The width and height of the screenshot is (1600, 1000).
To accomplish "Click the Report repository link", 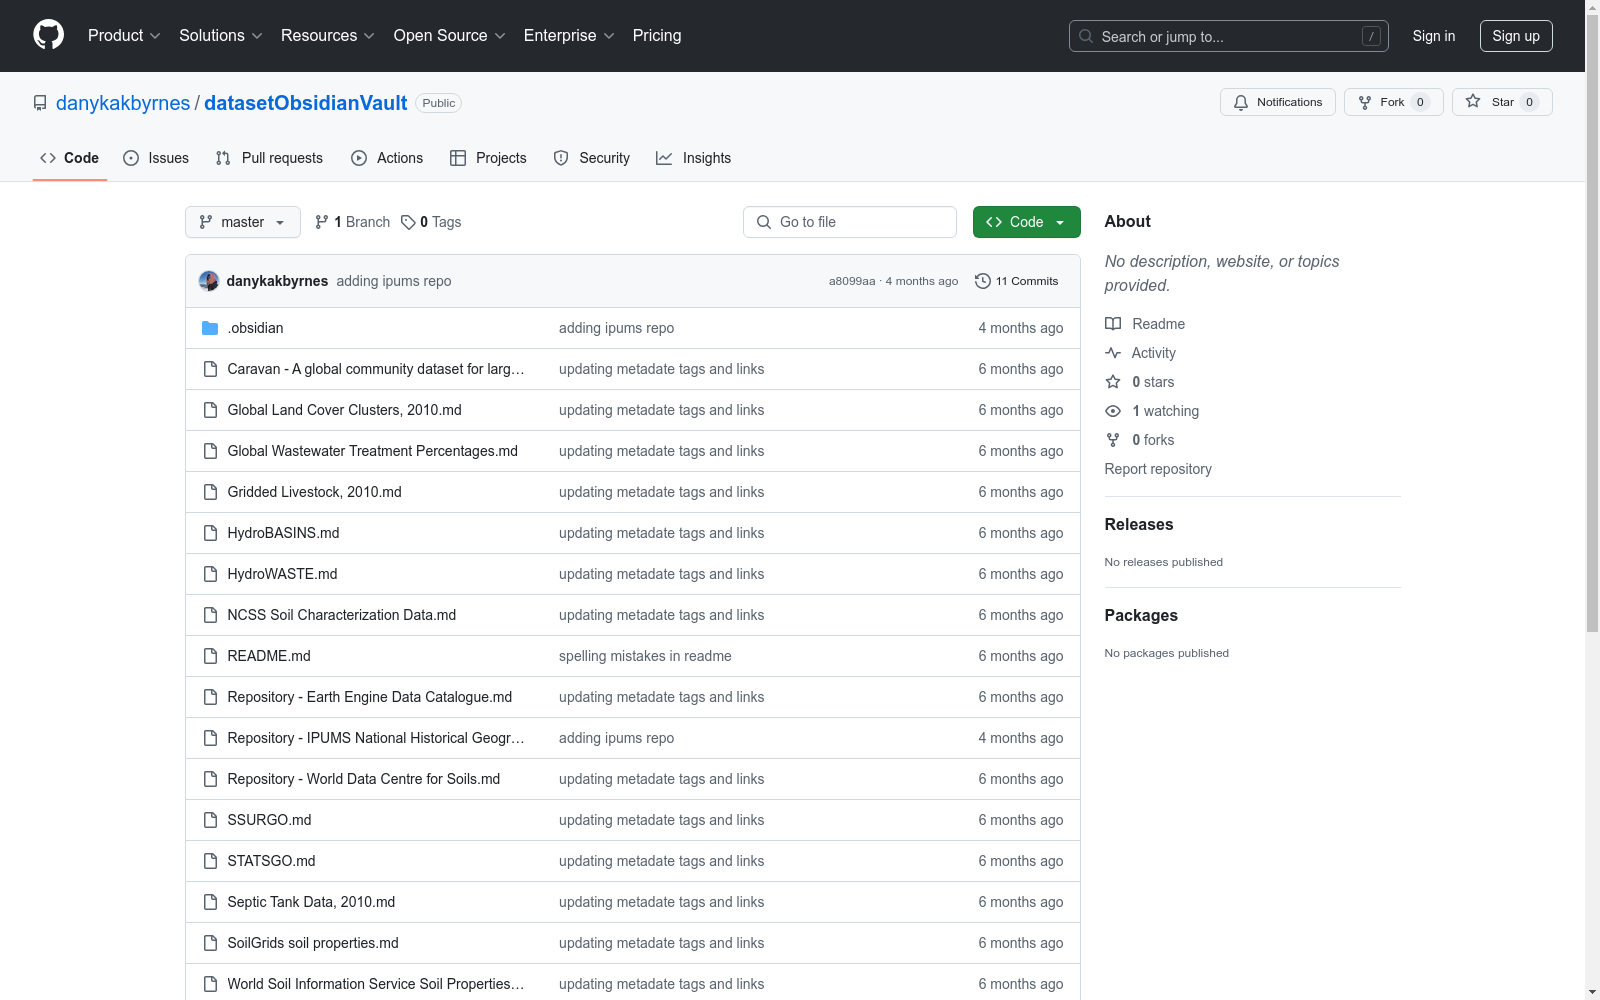I will pyautogui.click(x=1158, y=469).
